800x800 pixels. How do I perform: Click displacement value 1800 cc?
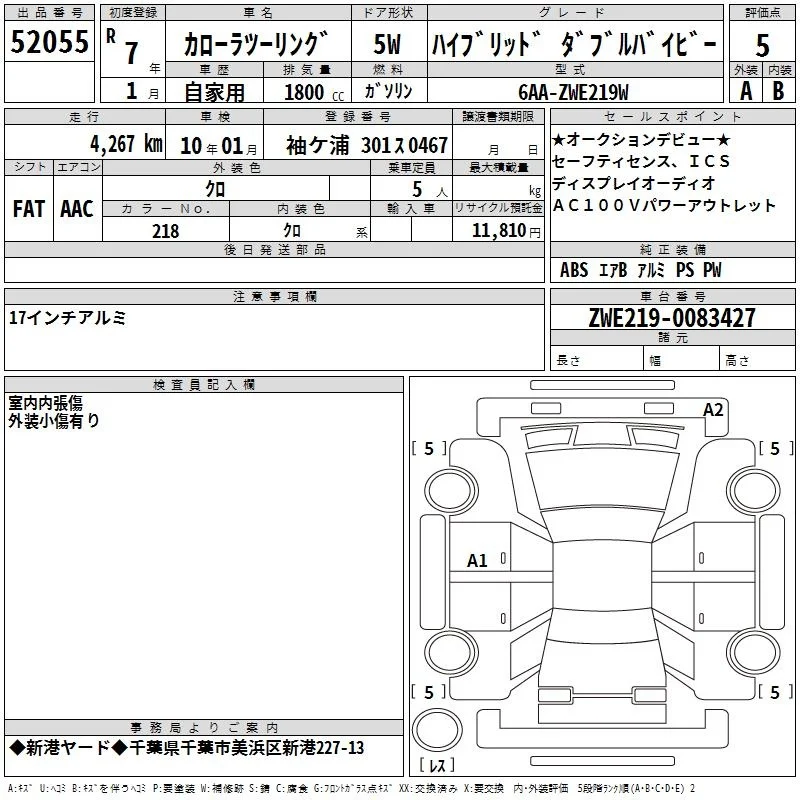tap(314, 93)
